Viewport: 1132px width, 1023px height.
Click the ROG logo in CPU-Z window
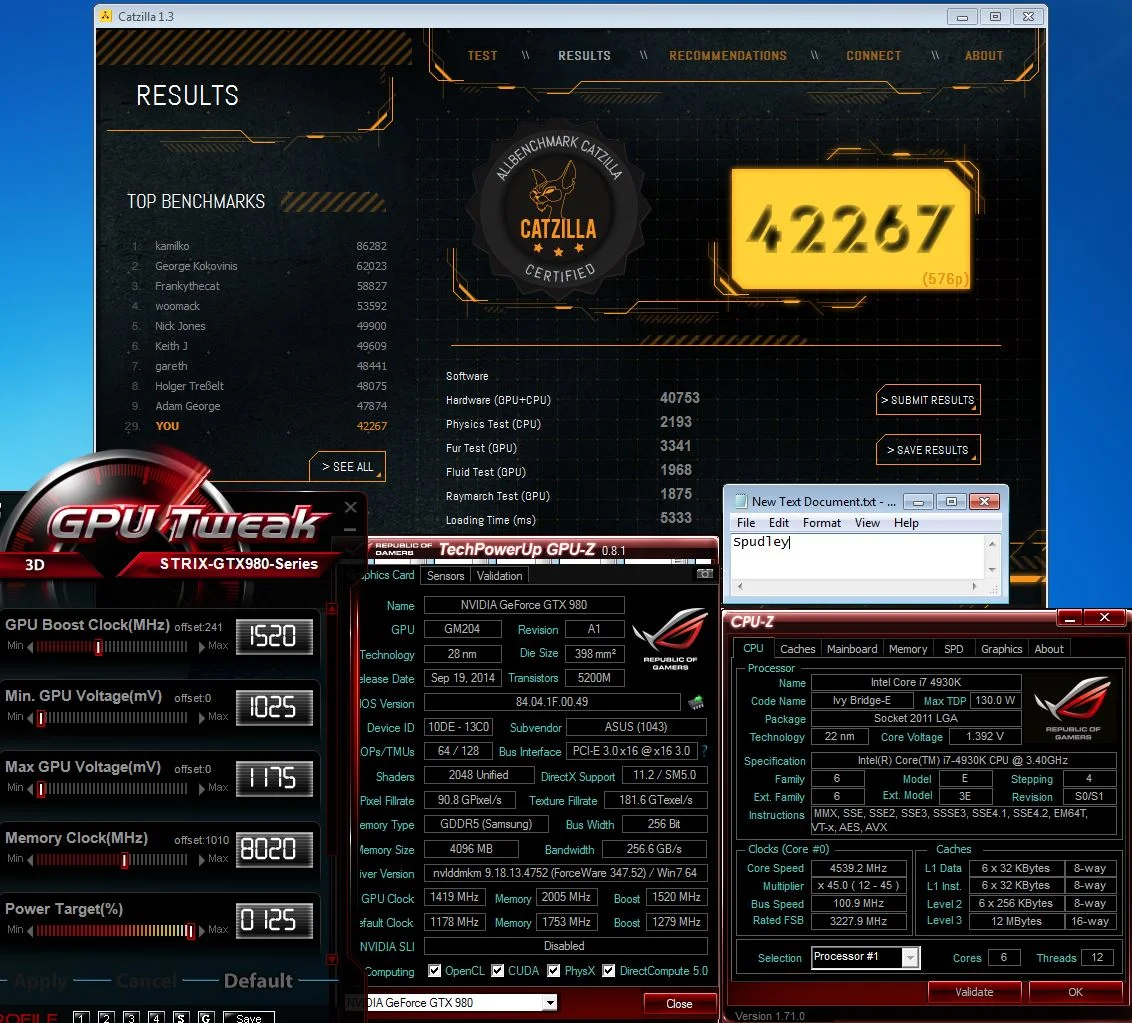tap(1073, 708)
